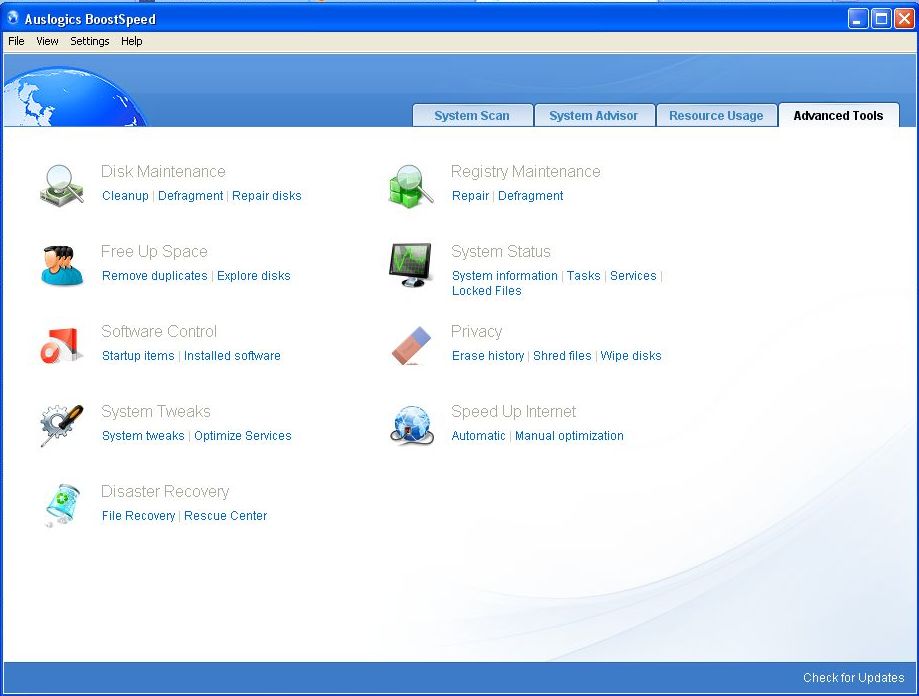Open the Services link under System Status
The height and width of the screenshot is (696, 919).
[x=633, y=276]
